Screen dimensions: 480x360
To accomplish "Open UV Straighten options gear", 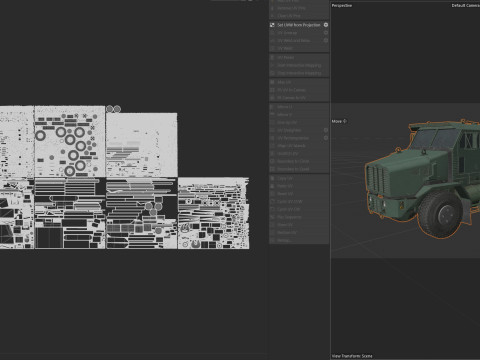I will pos(326,130).
